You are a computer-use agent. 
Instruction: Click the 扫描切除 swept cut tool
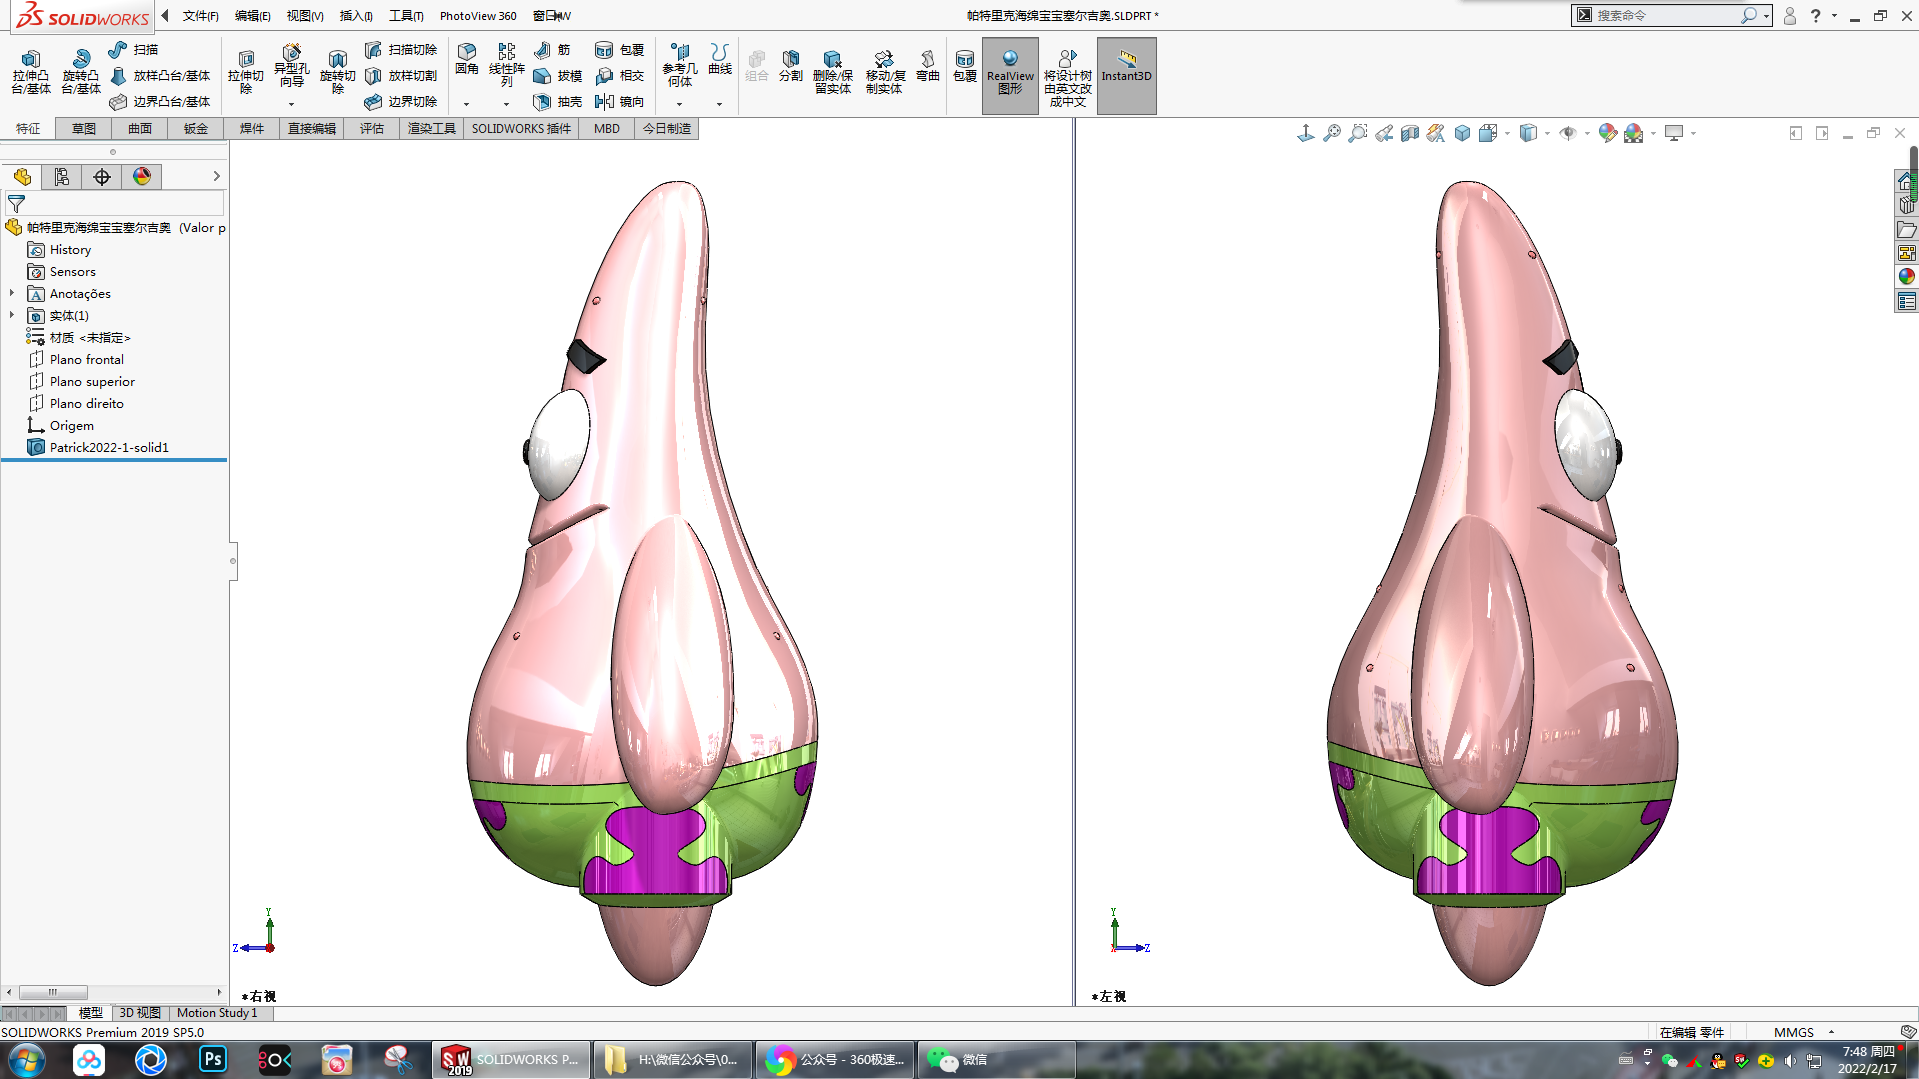coord(400,49)
